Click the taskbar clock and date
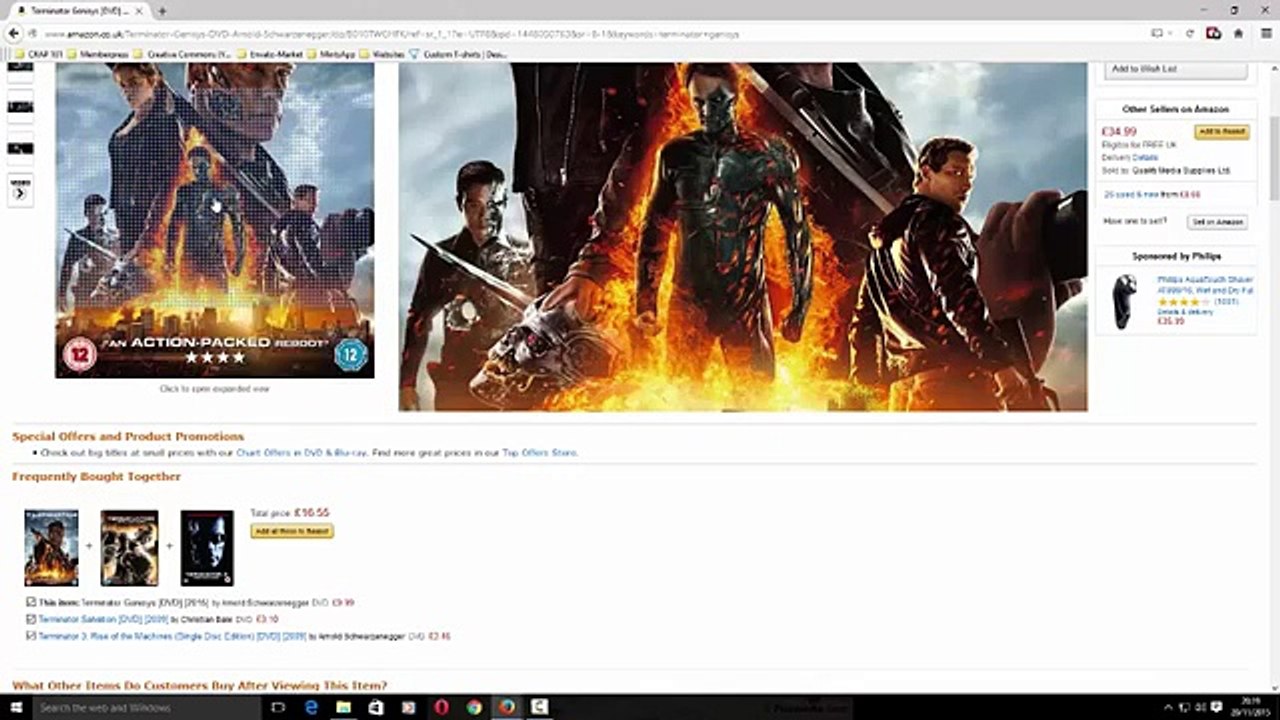Image resolution: width=1280 pixels, height=720 pixels. tap(1251, 707)
